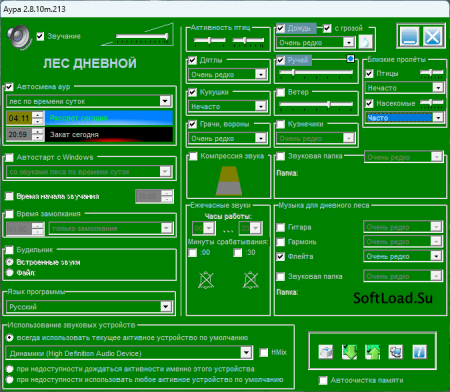450x392 pixels.
Task: Select Встроенные звуки radio button
Action: (10, 262)
